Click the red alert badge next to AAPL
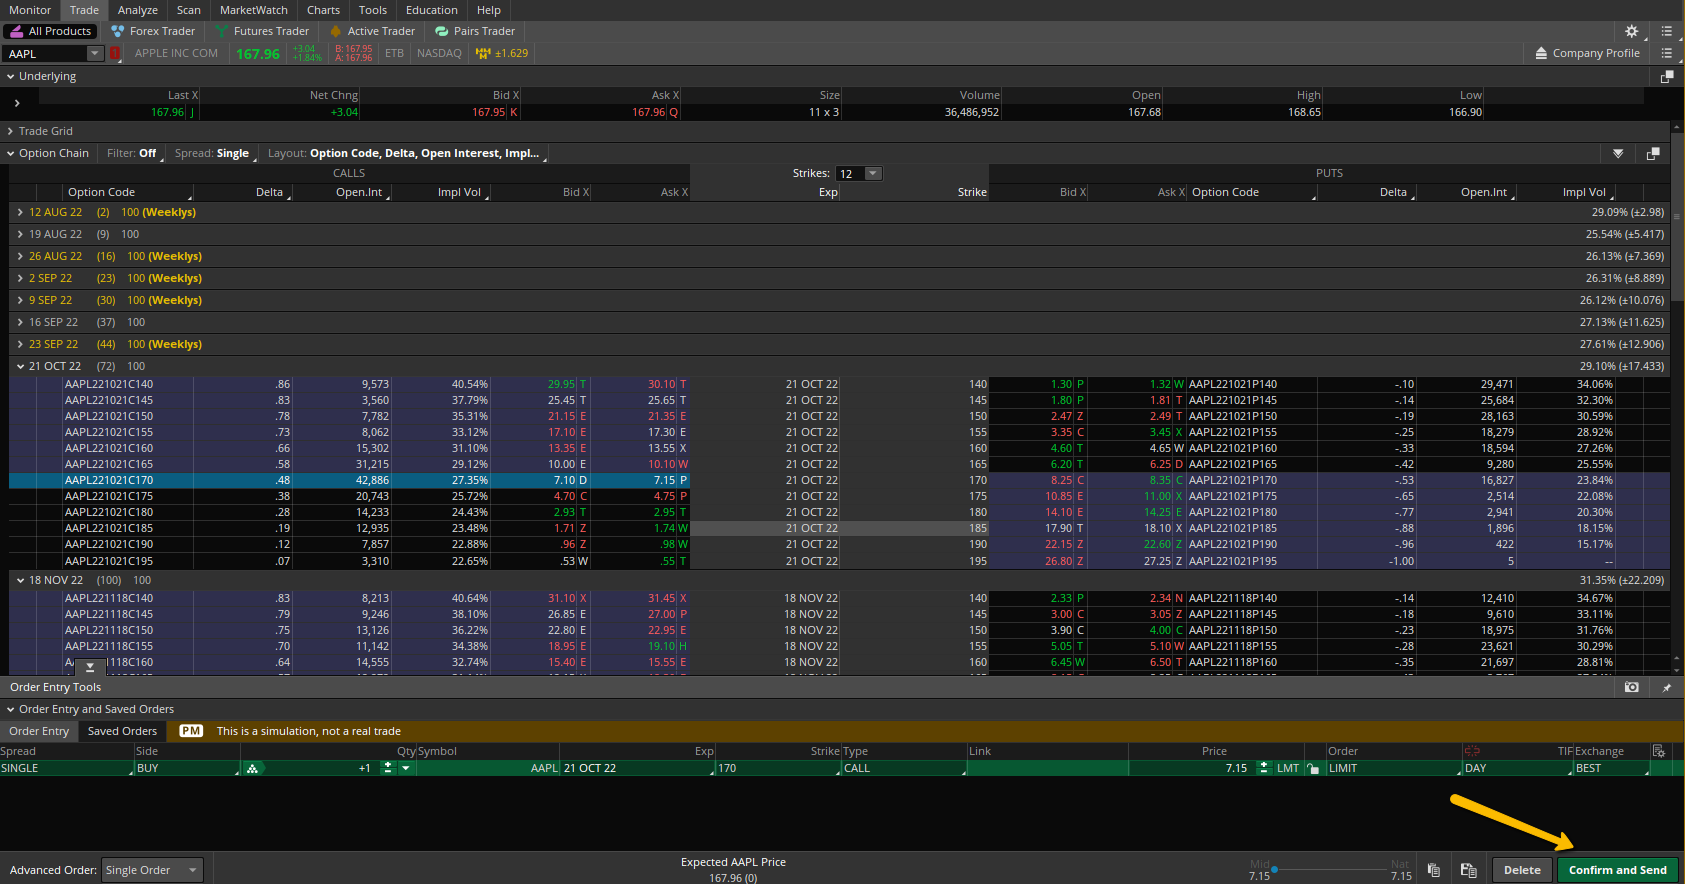The width and height of the screenshot is (1685, 884). click(115, 53)
